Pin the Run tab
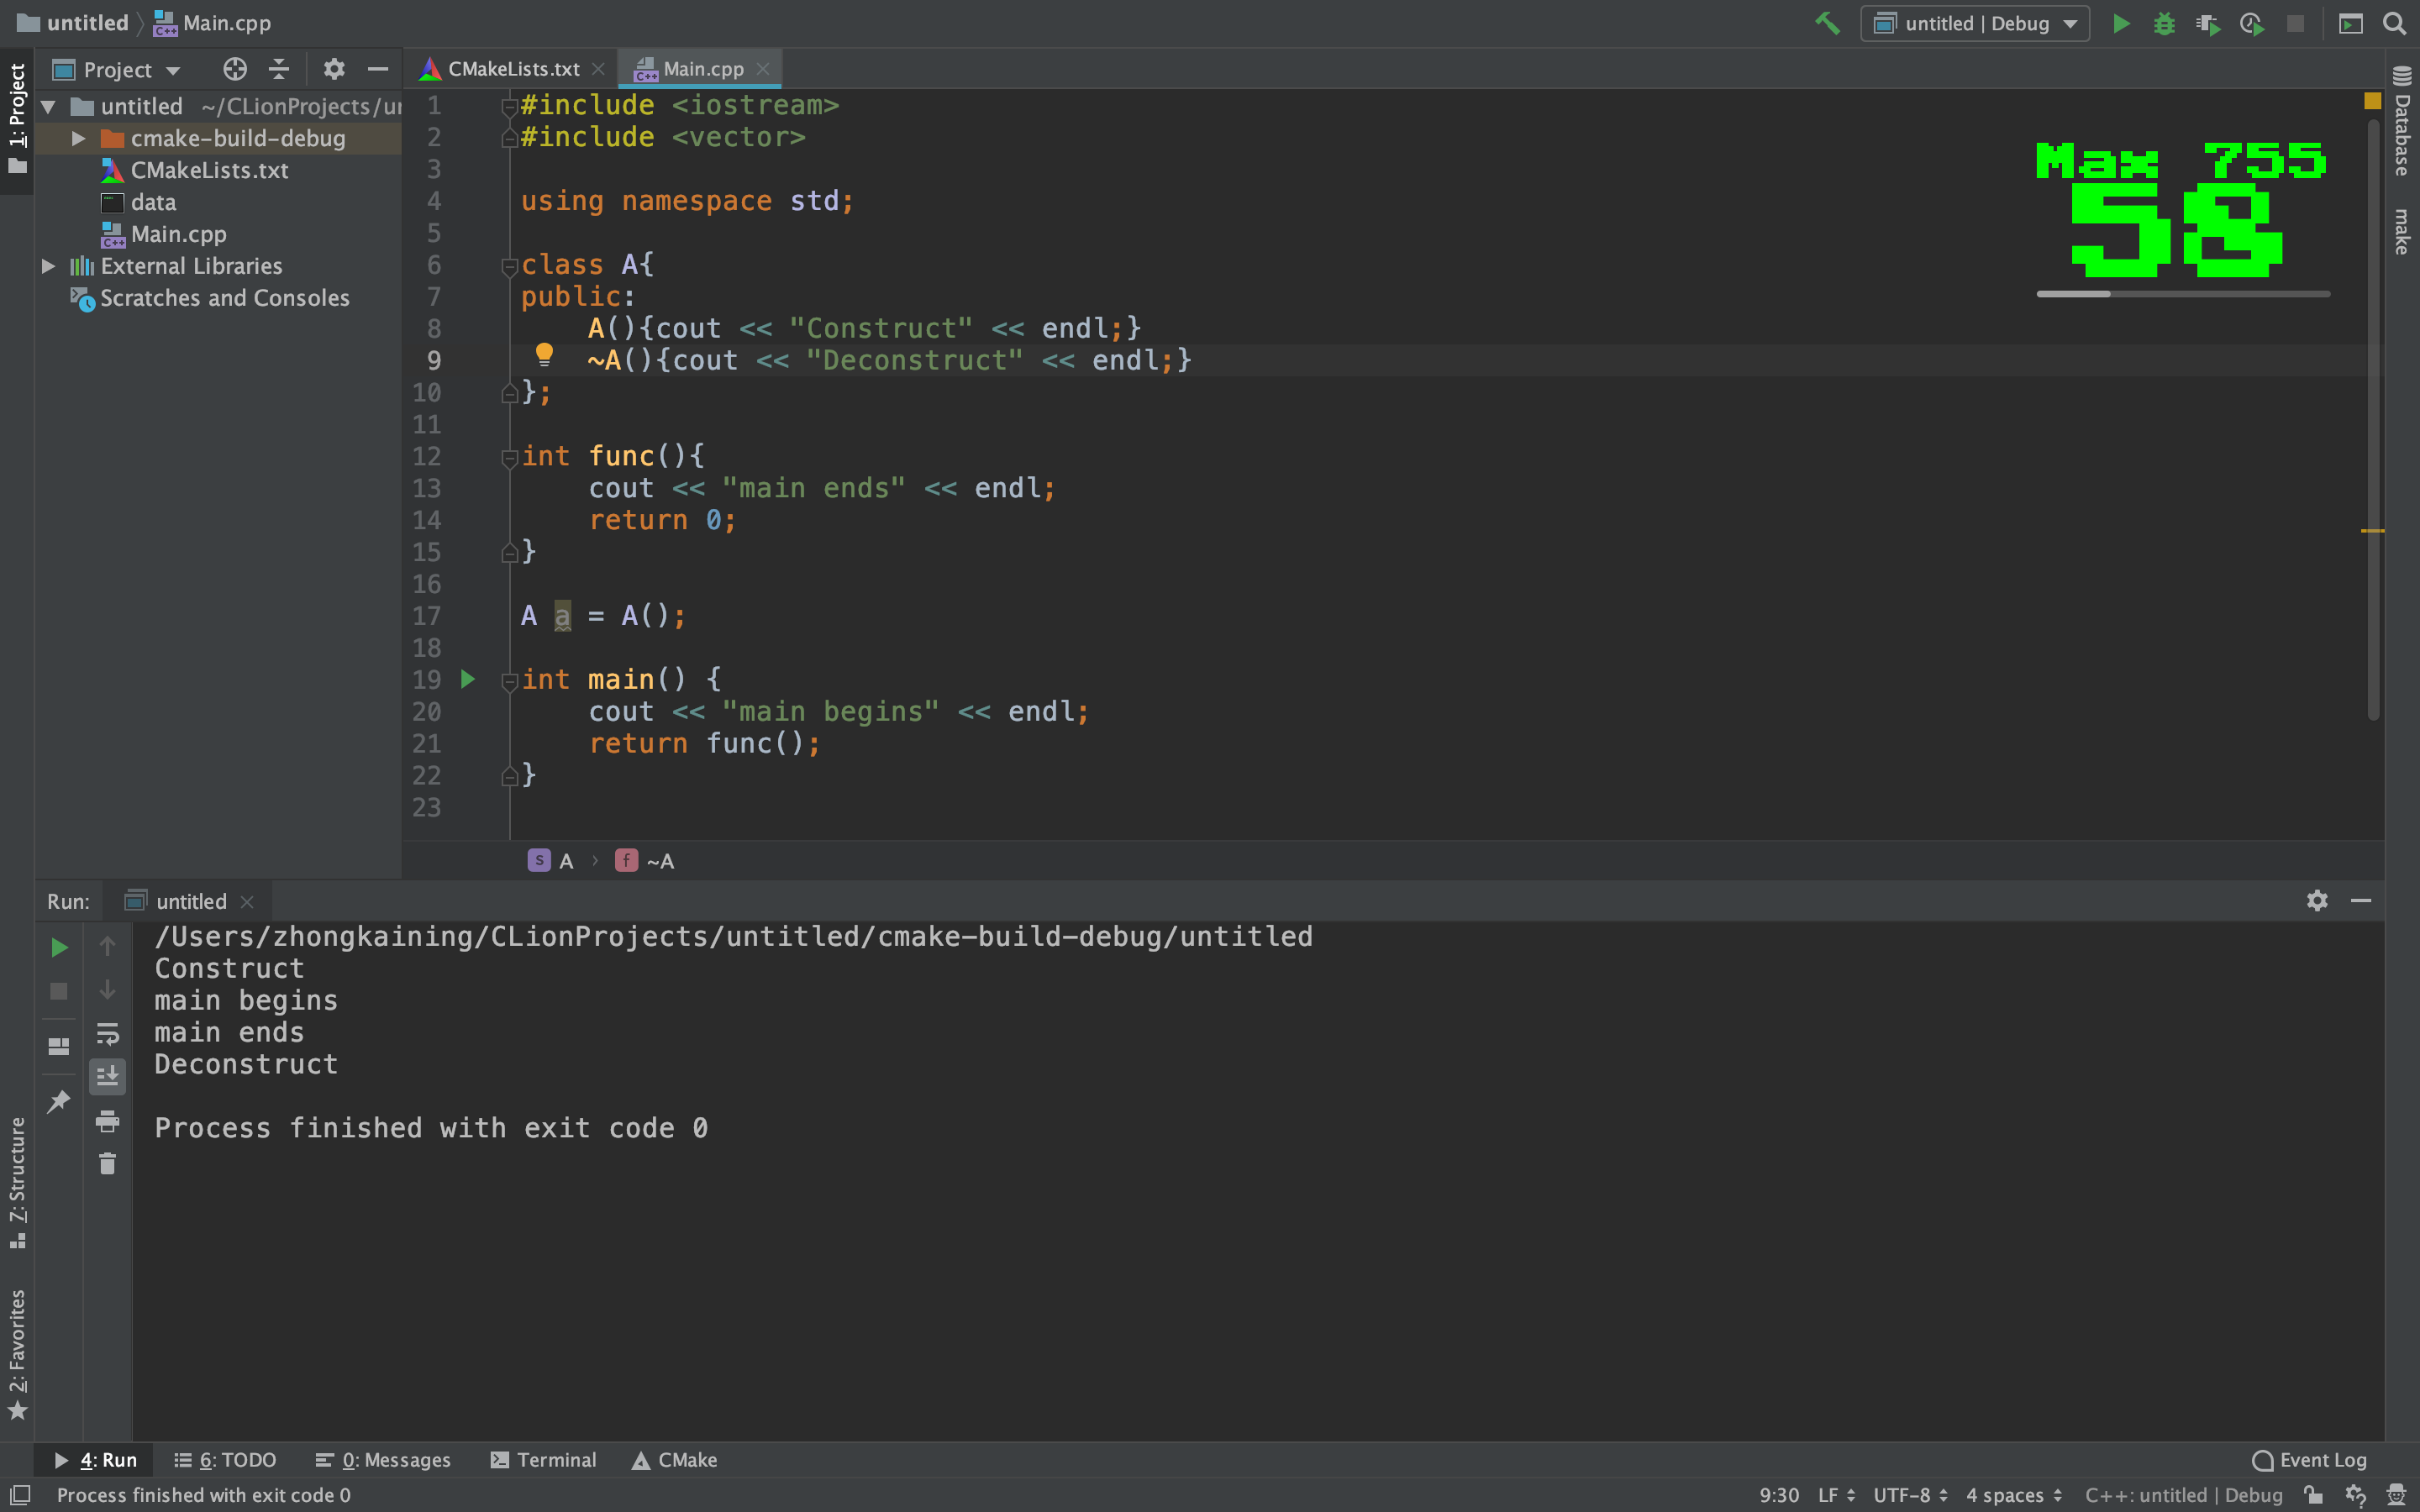The width and height of the screenshot is (2420, 1512). [x=59, y=1101]
